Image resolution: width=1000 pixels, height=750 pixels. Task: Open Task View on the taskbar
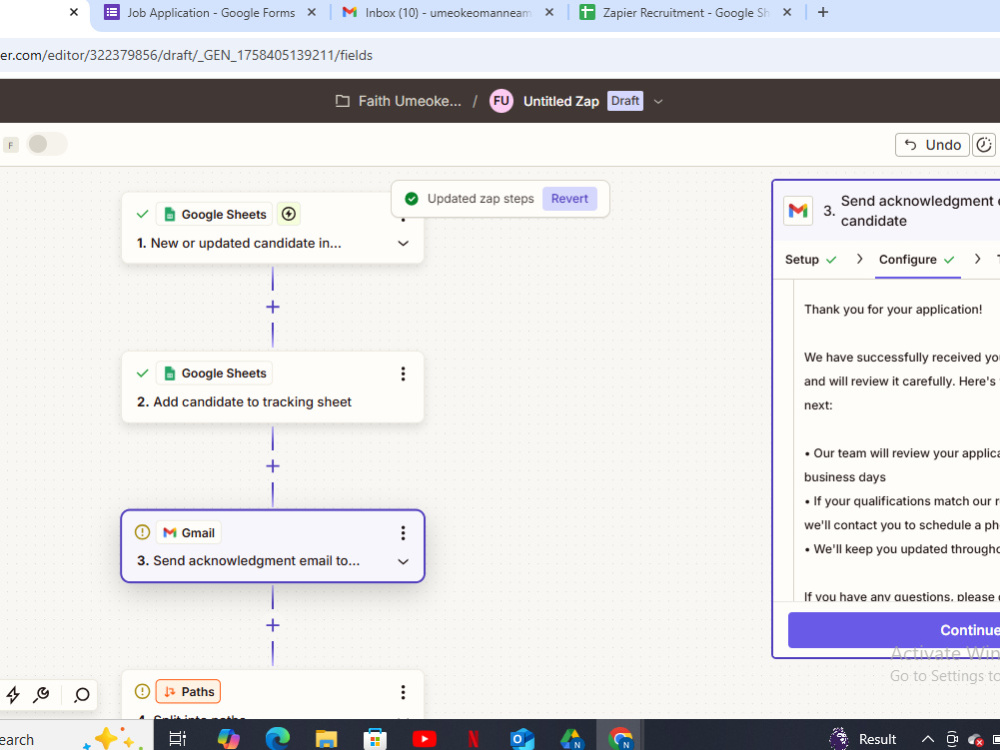[x=177, y=739]
